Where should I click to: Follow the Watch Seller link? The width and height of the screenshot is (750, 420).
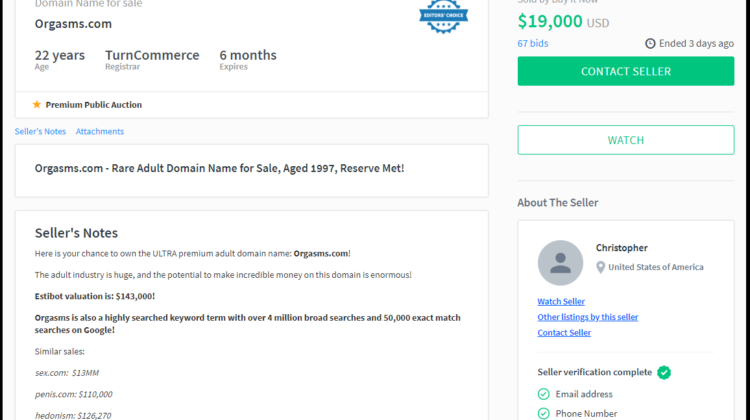tap(561, 301)
